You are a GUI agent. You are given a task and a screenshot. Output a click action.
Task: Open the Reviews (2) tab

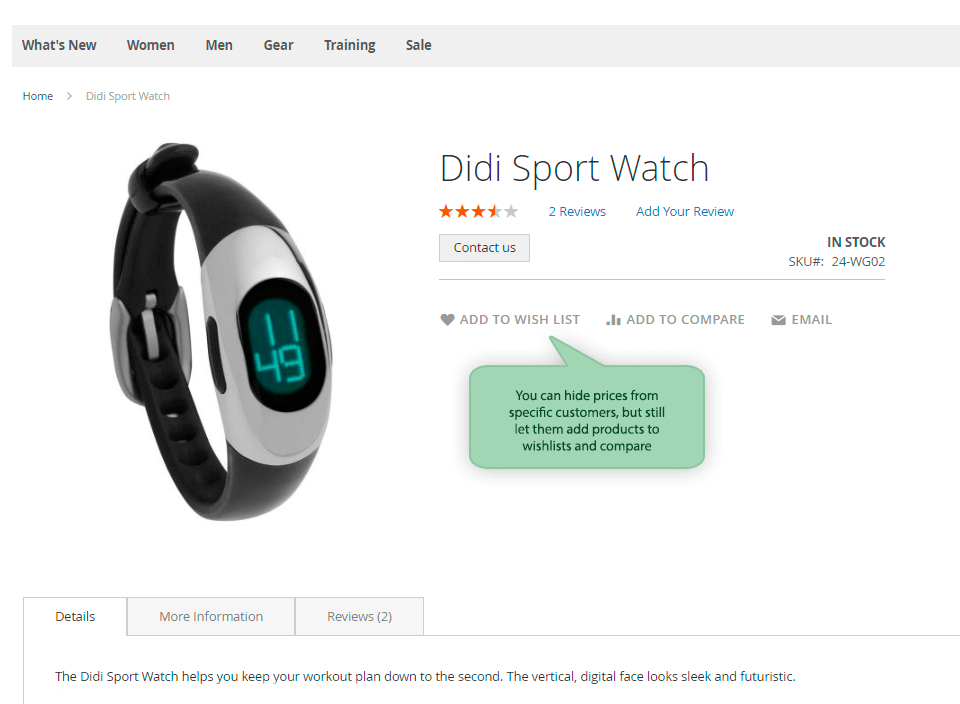click(x=359, y=616)
